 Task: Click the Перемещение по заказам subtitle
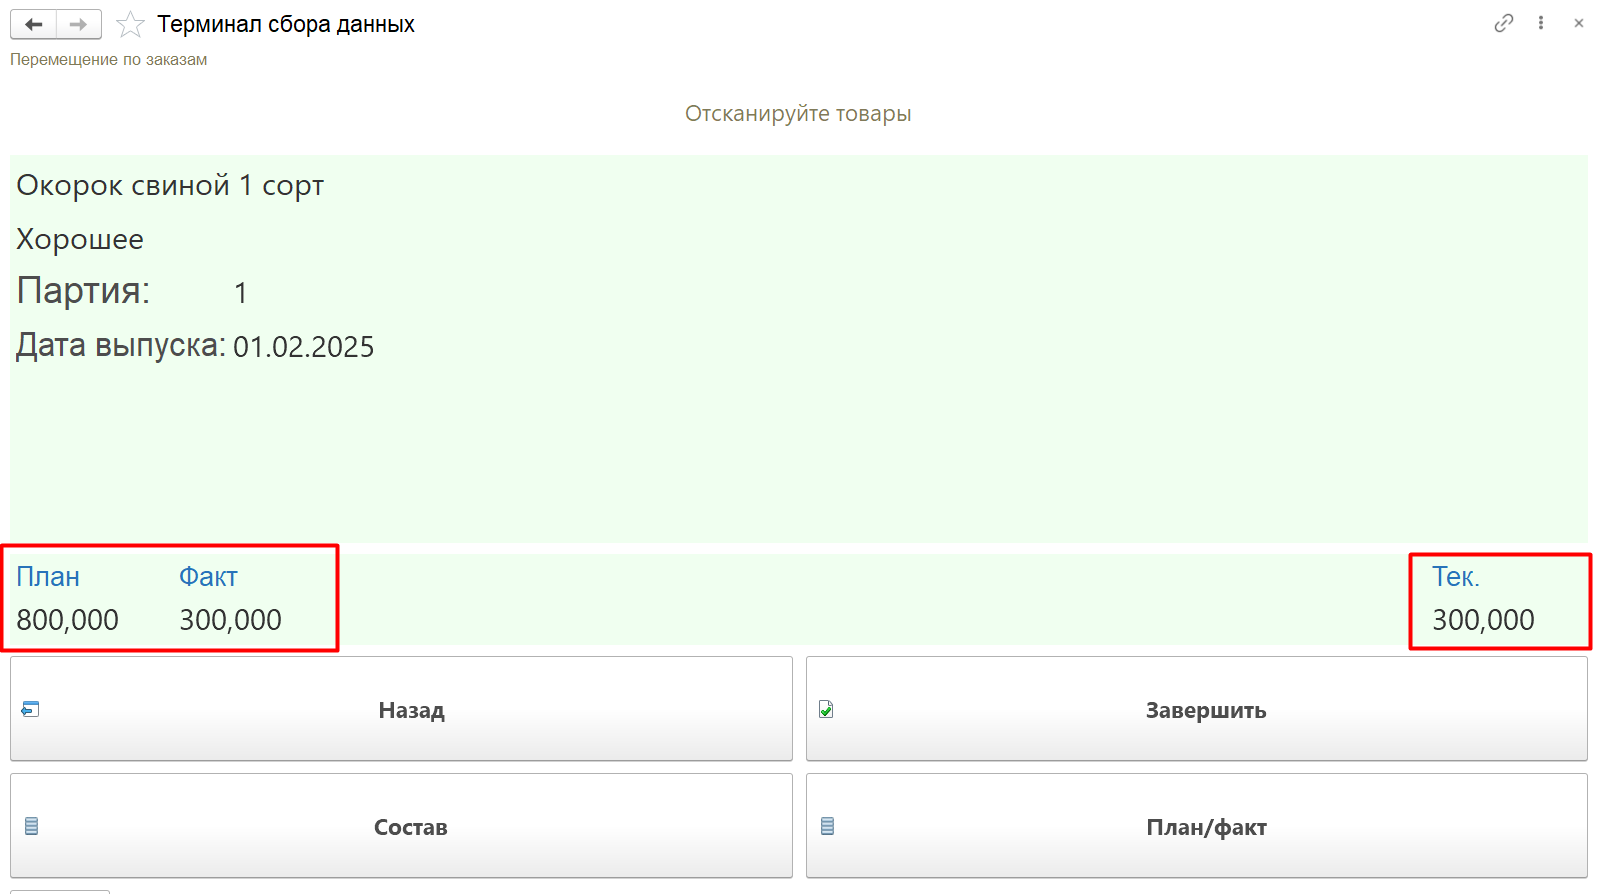click(108, 60)
